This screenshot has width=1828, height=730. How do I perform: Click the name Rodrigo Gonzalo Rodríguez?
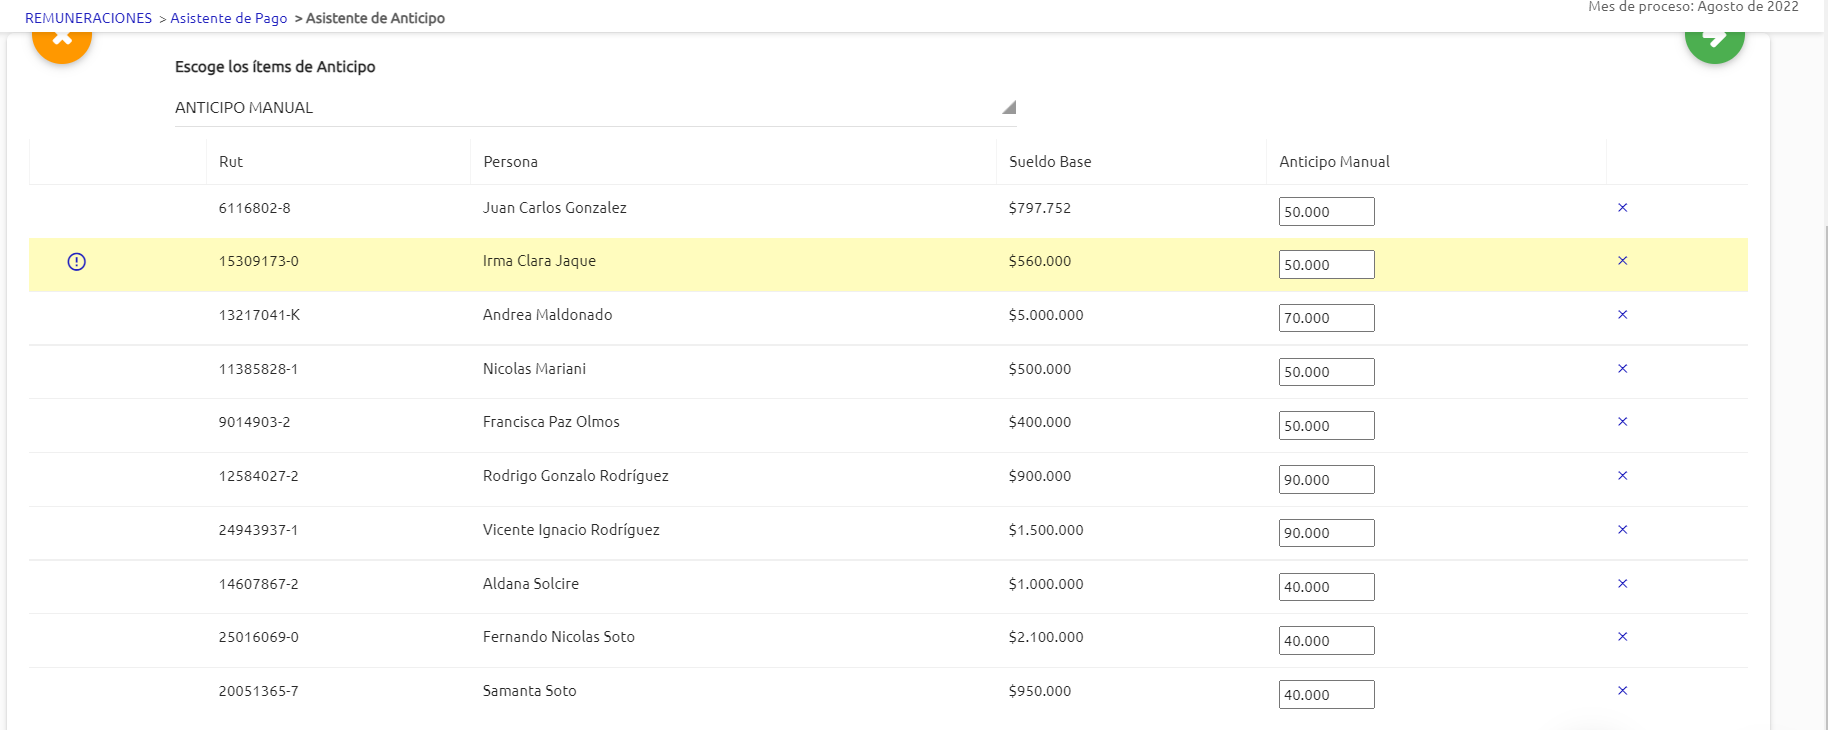[576, 476]
